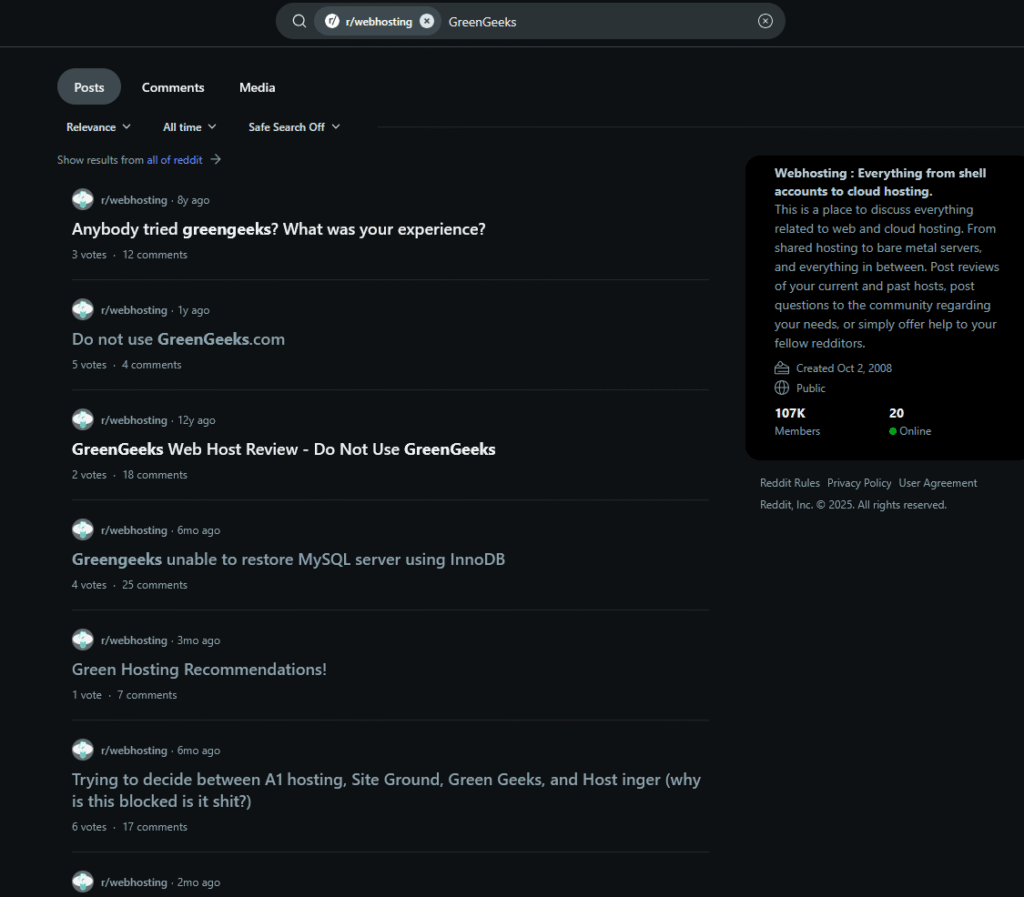
Task: Select the Posts tab
Action: pos(89,87)
